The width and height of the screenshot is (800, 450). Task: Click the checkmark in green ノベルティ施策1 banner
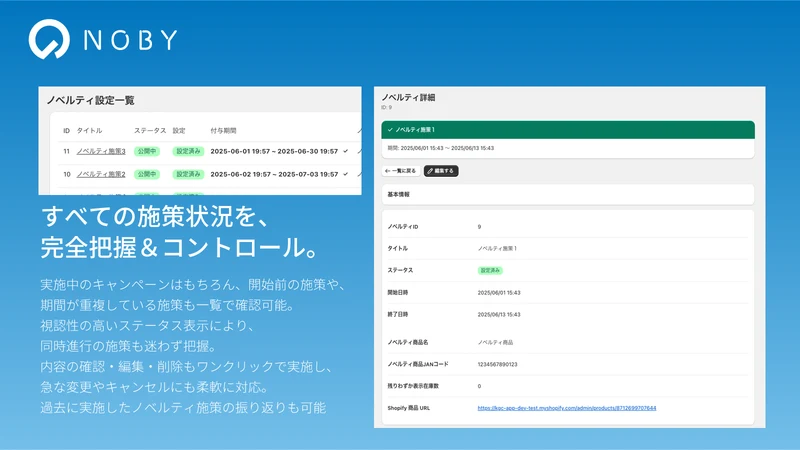coord(390,130)
